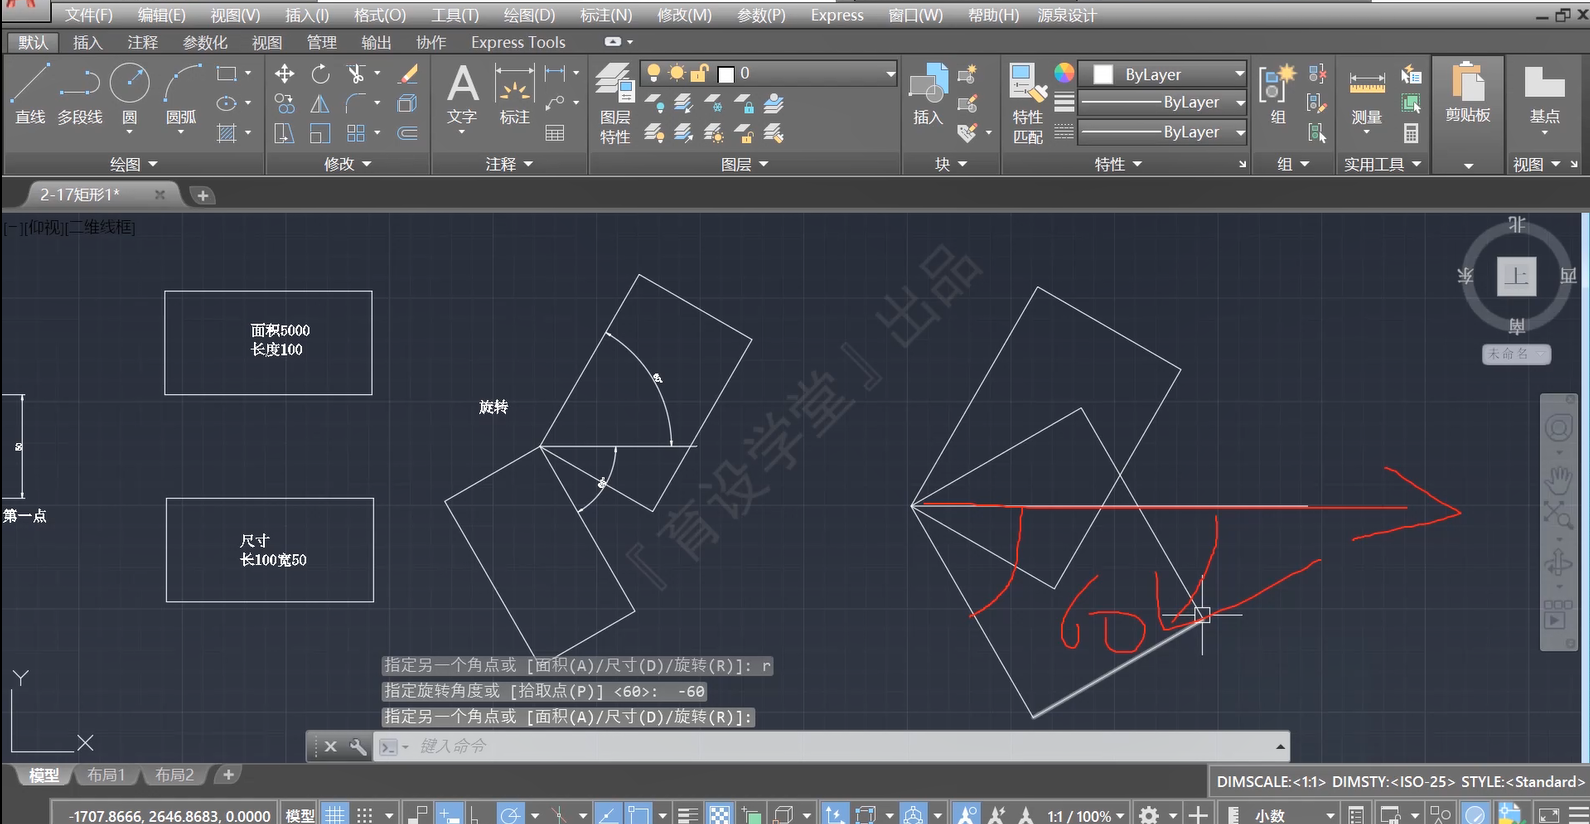
Task: Open the ByLayer lineweight dropdown (middle)
Action: coord(1240,102)
